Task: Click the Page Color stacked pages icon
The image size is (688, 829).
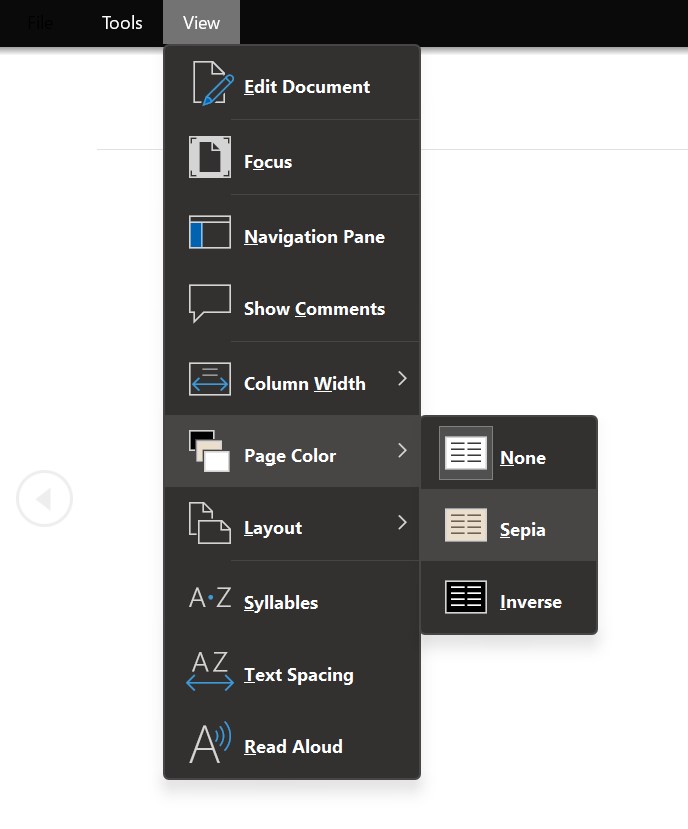Action: tap(208, 450)
